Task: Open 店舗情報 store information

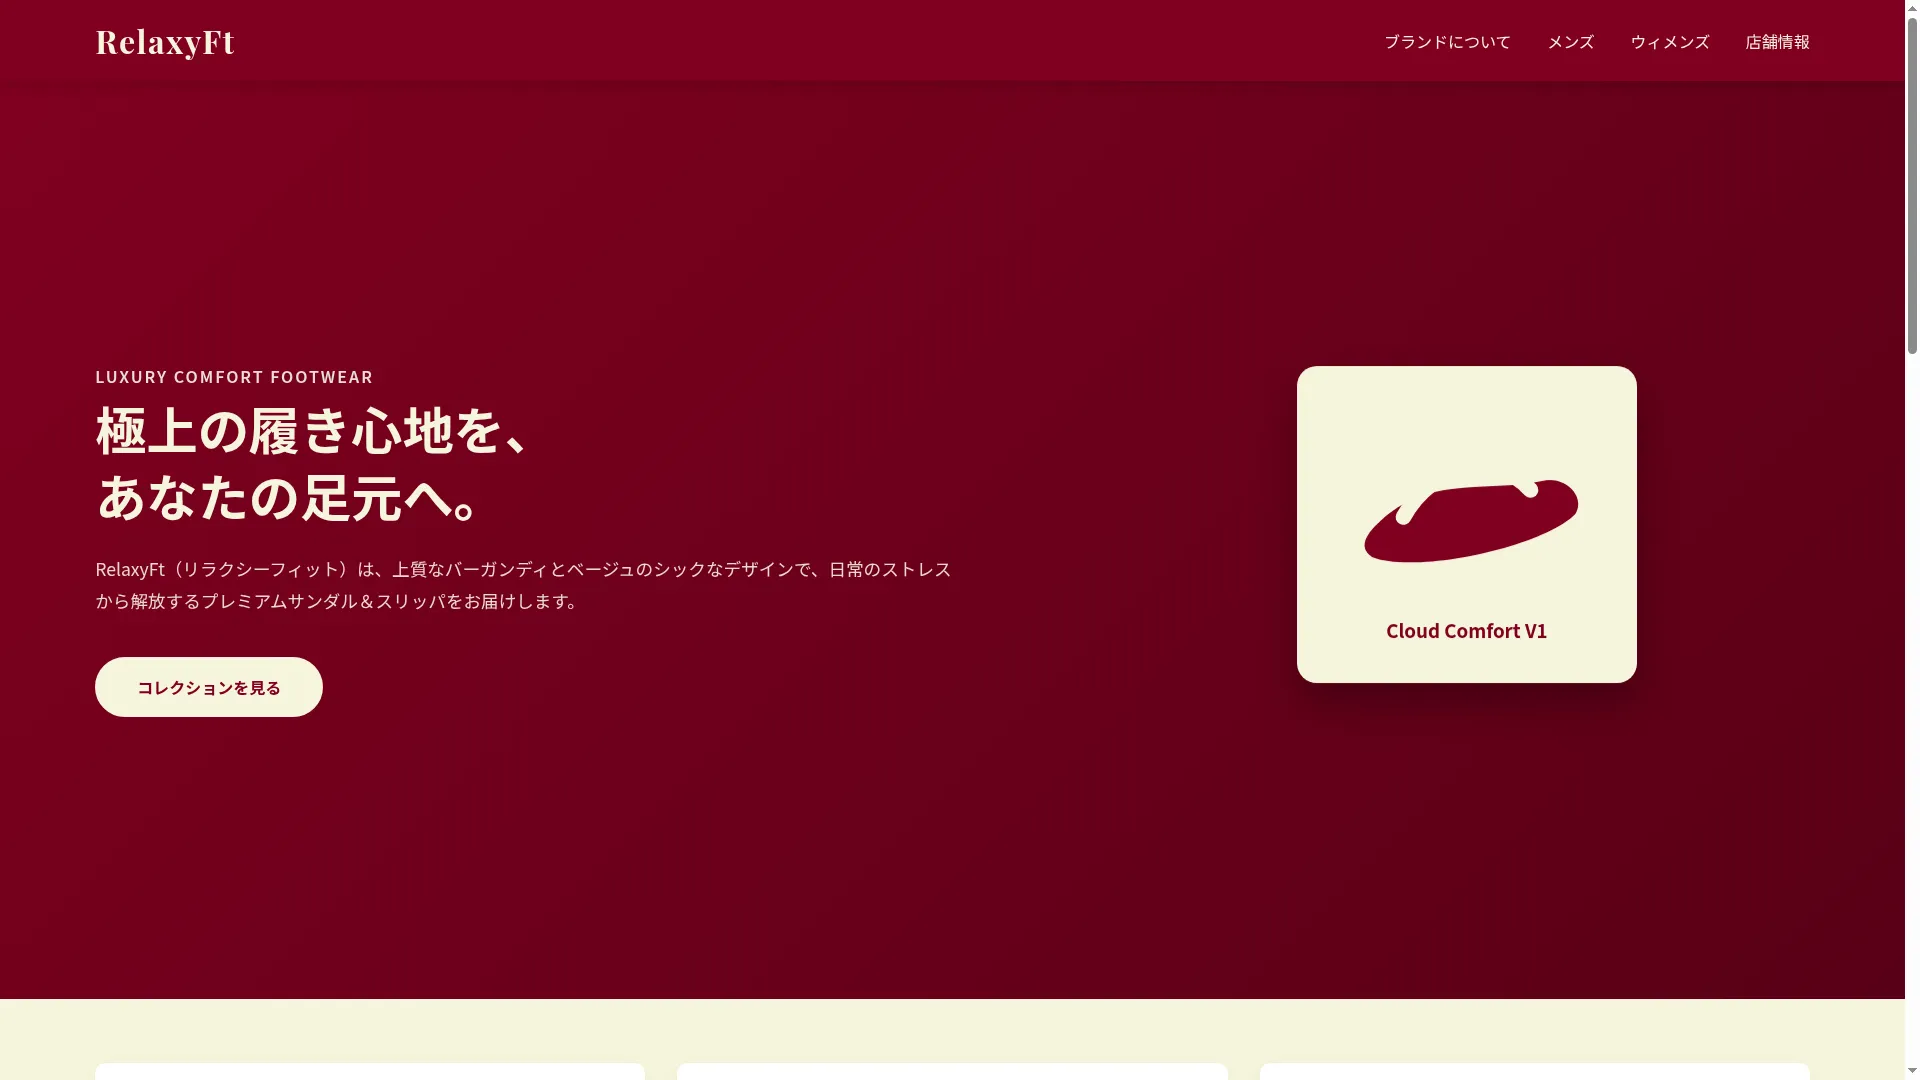Action: pyautogui.click(x=1777, y=42)
